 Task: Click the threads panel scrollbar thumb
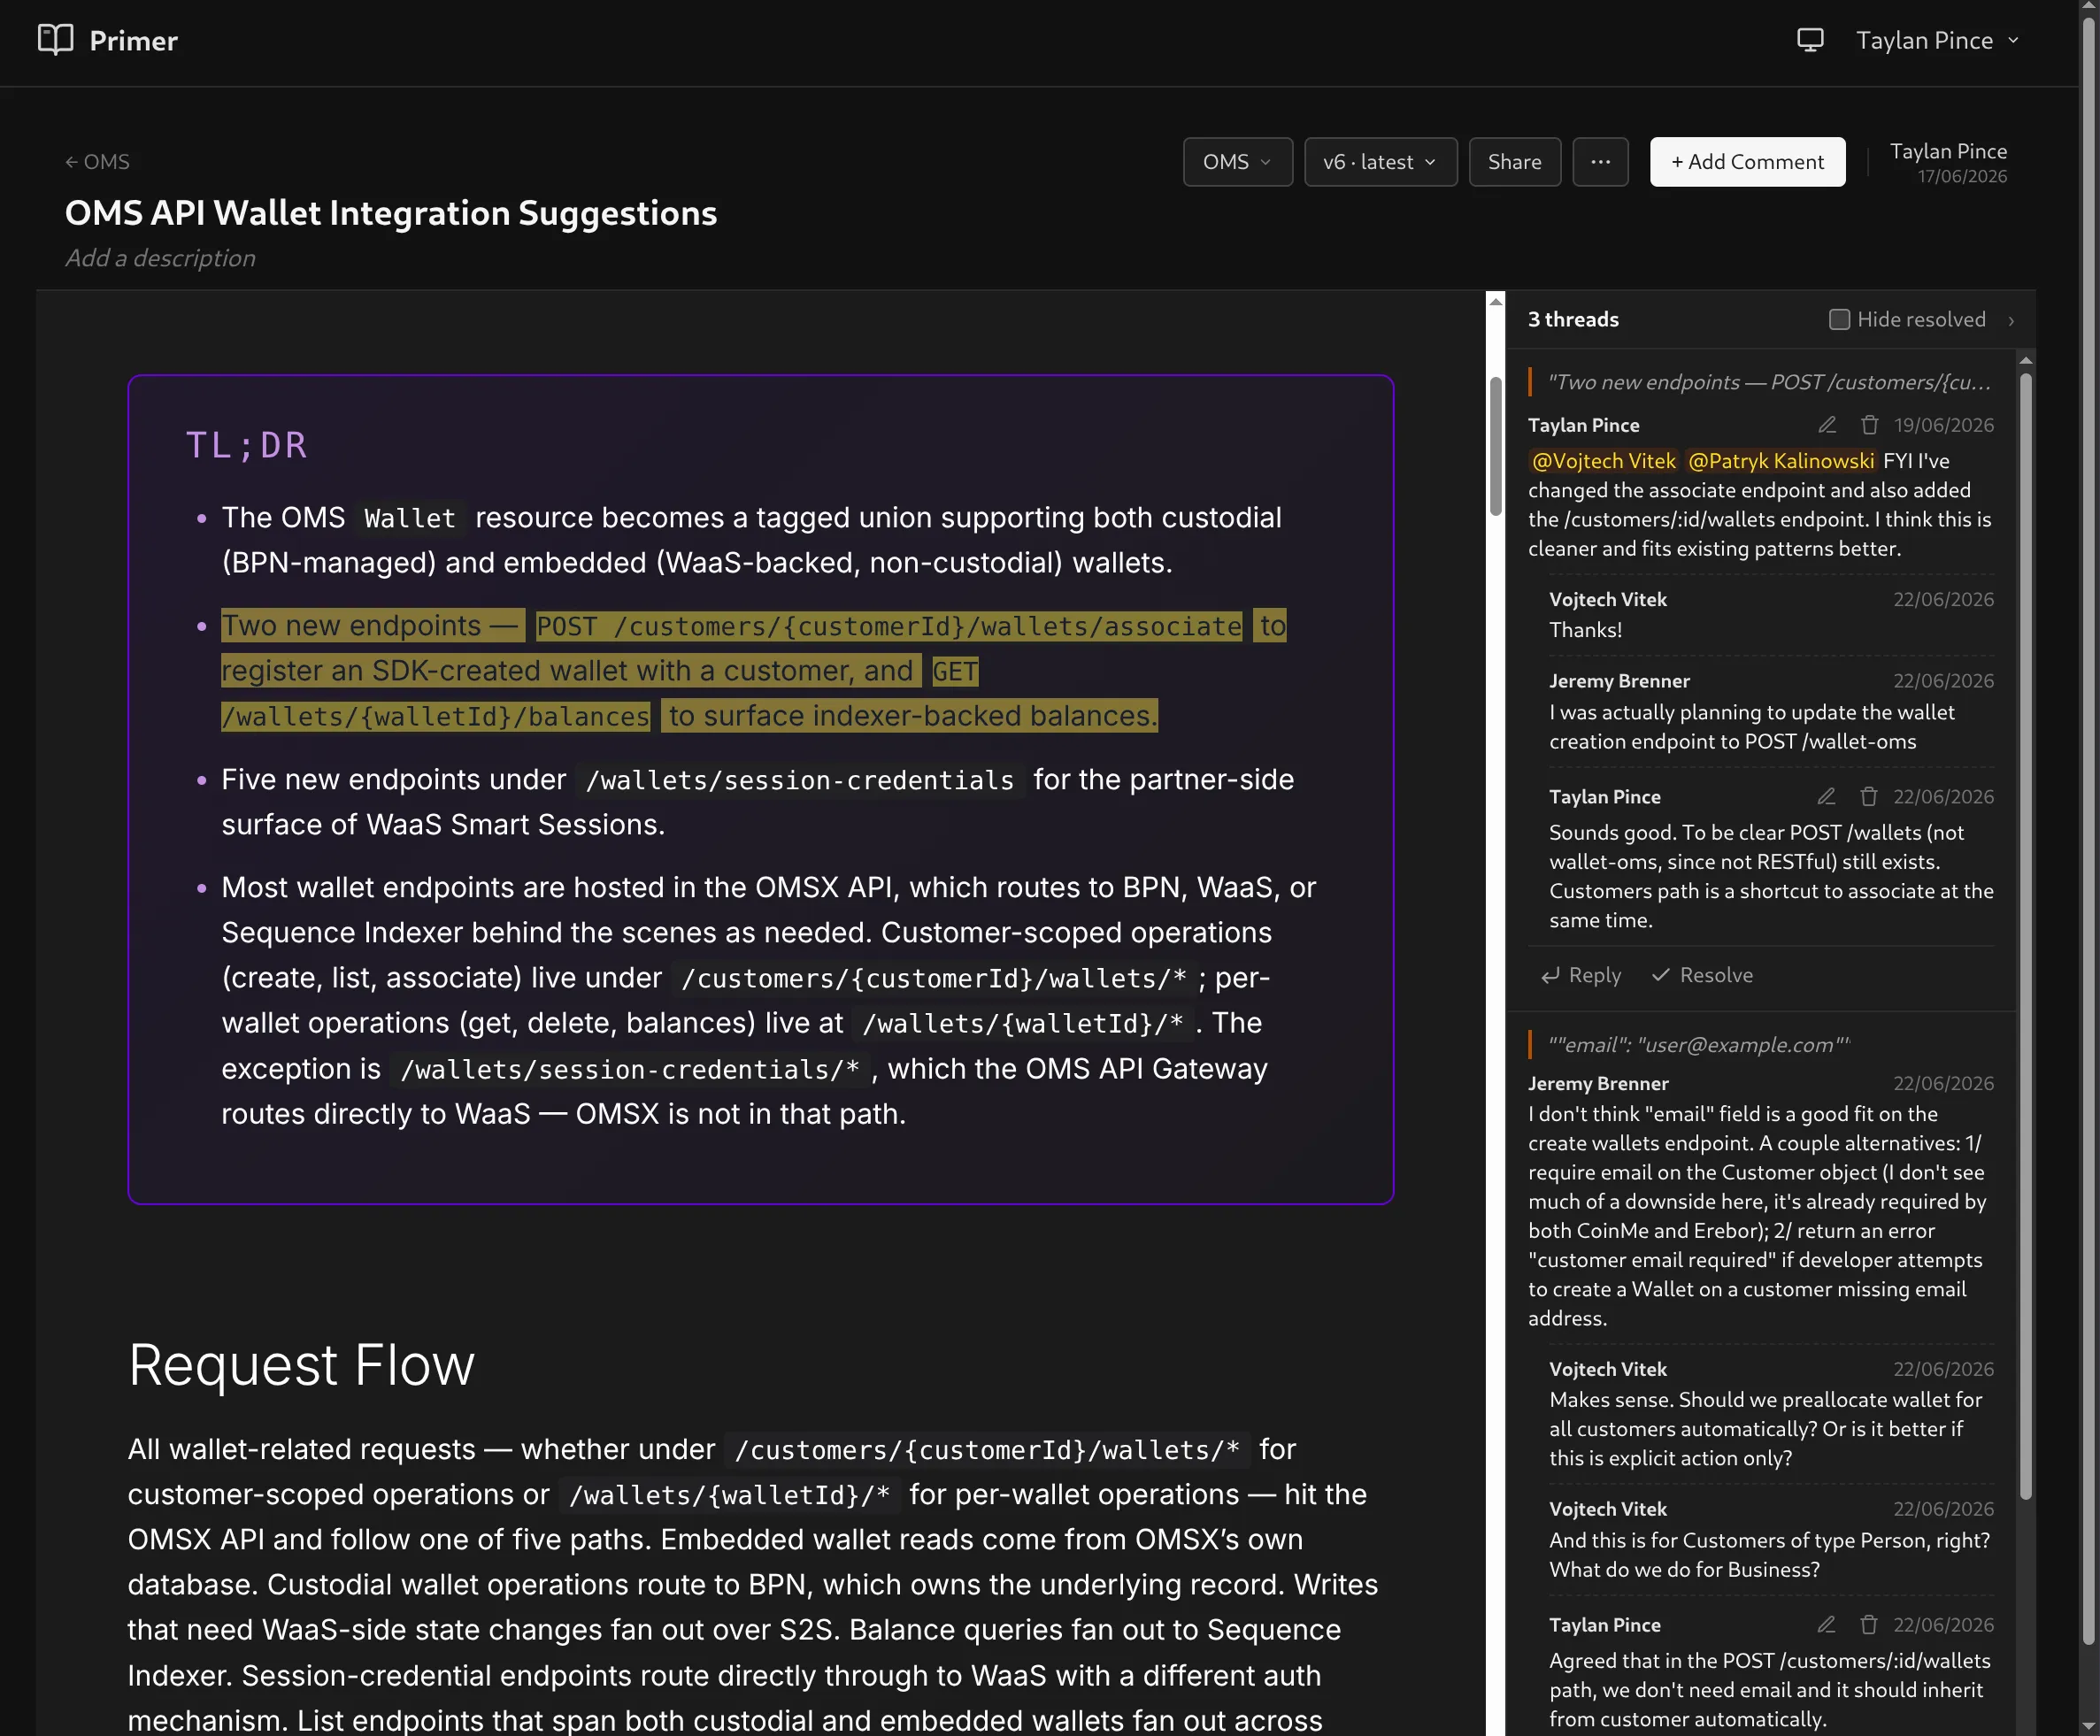tap(2026, 936)
